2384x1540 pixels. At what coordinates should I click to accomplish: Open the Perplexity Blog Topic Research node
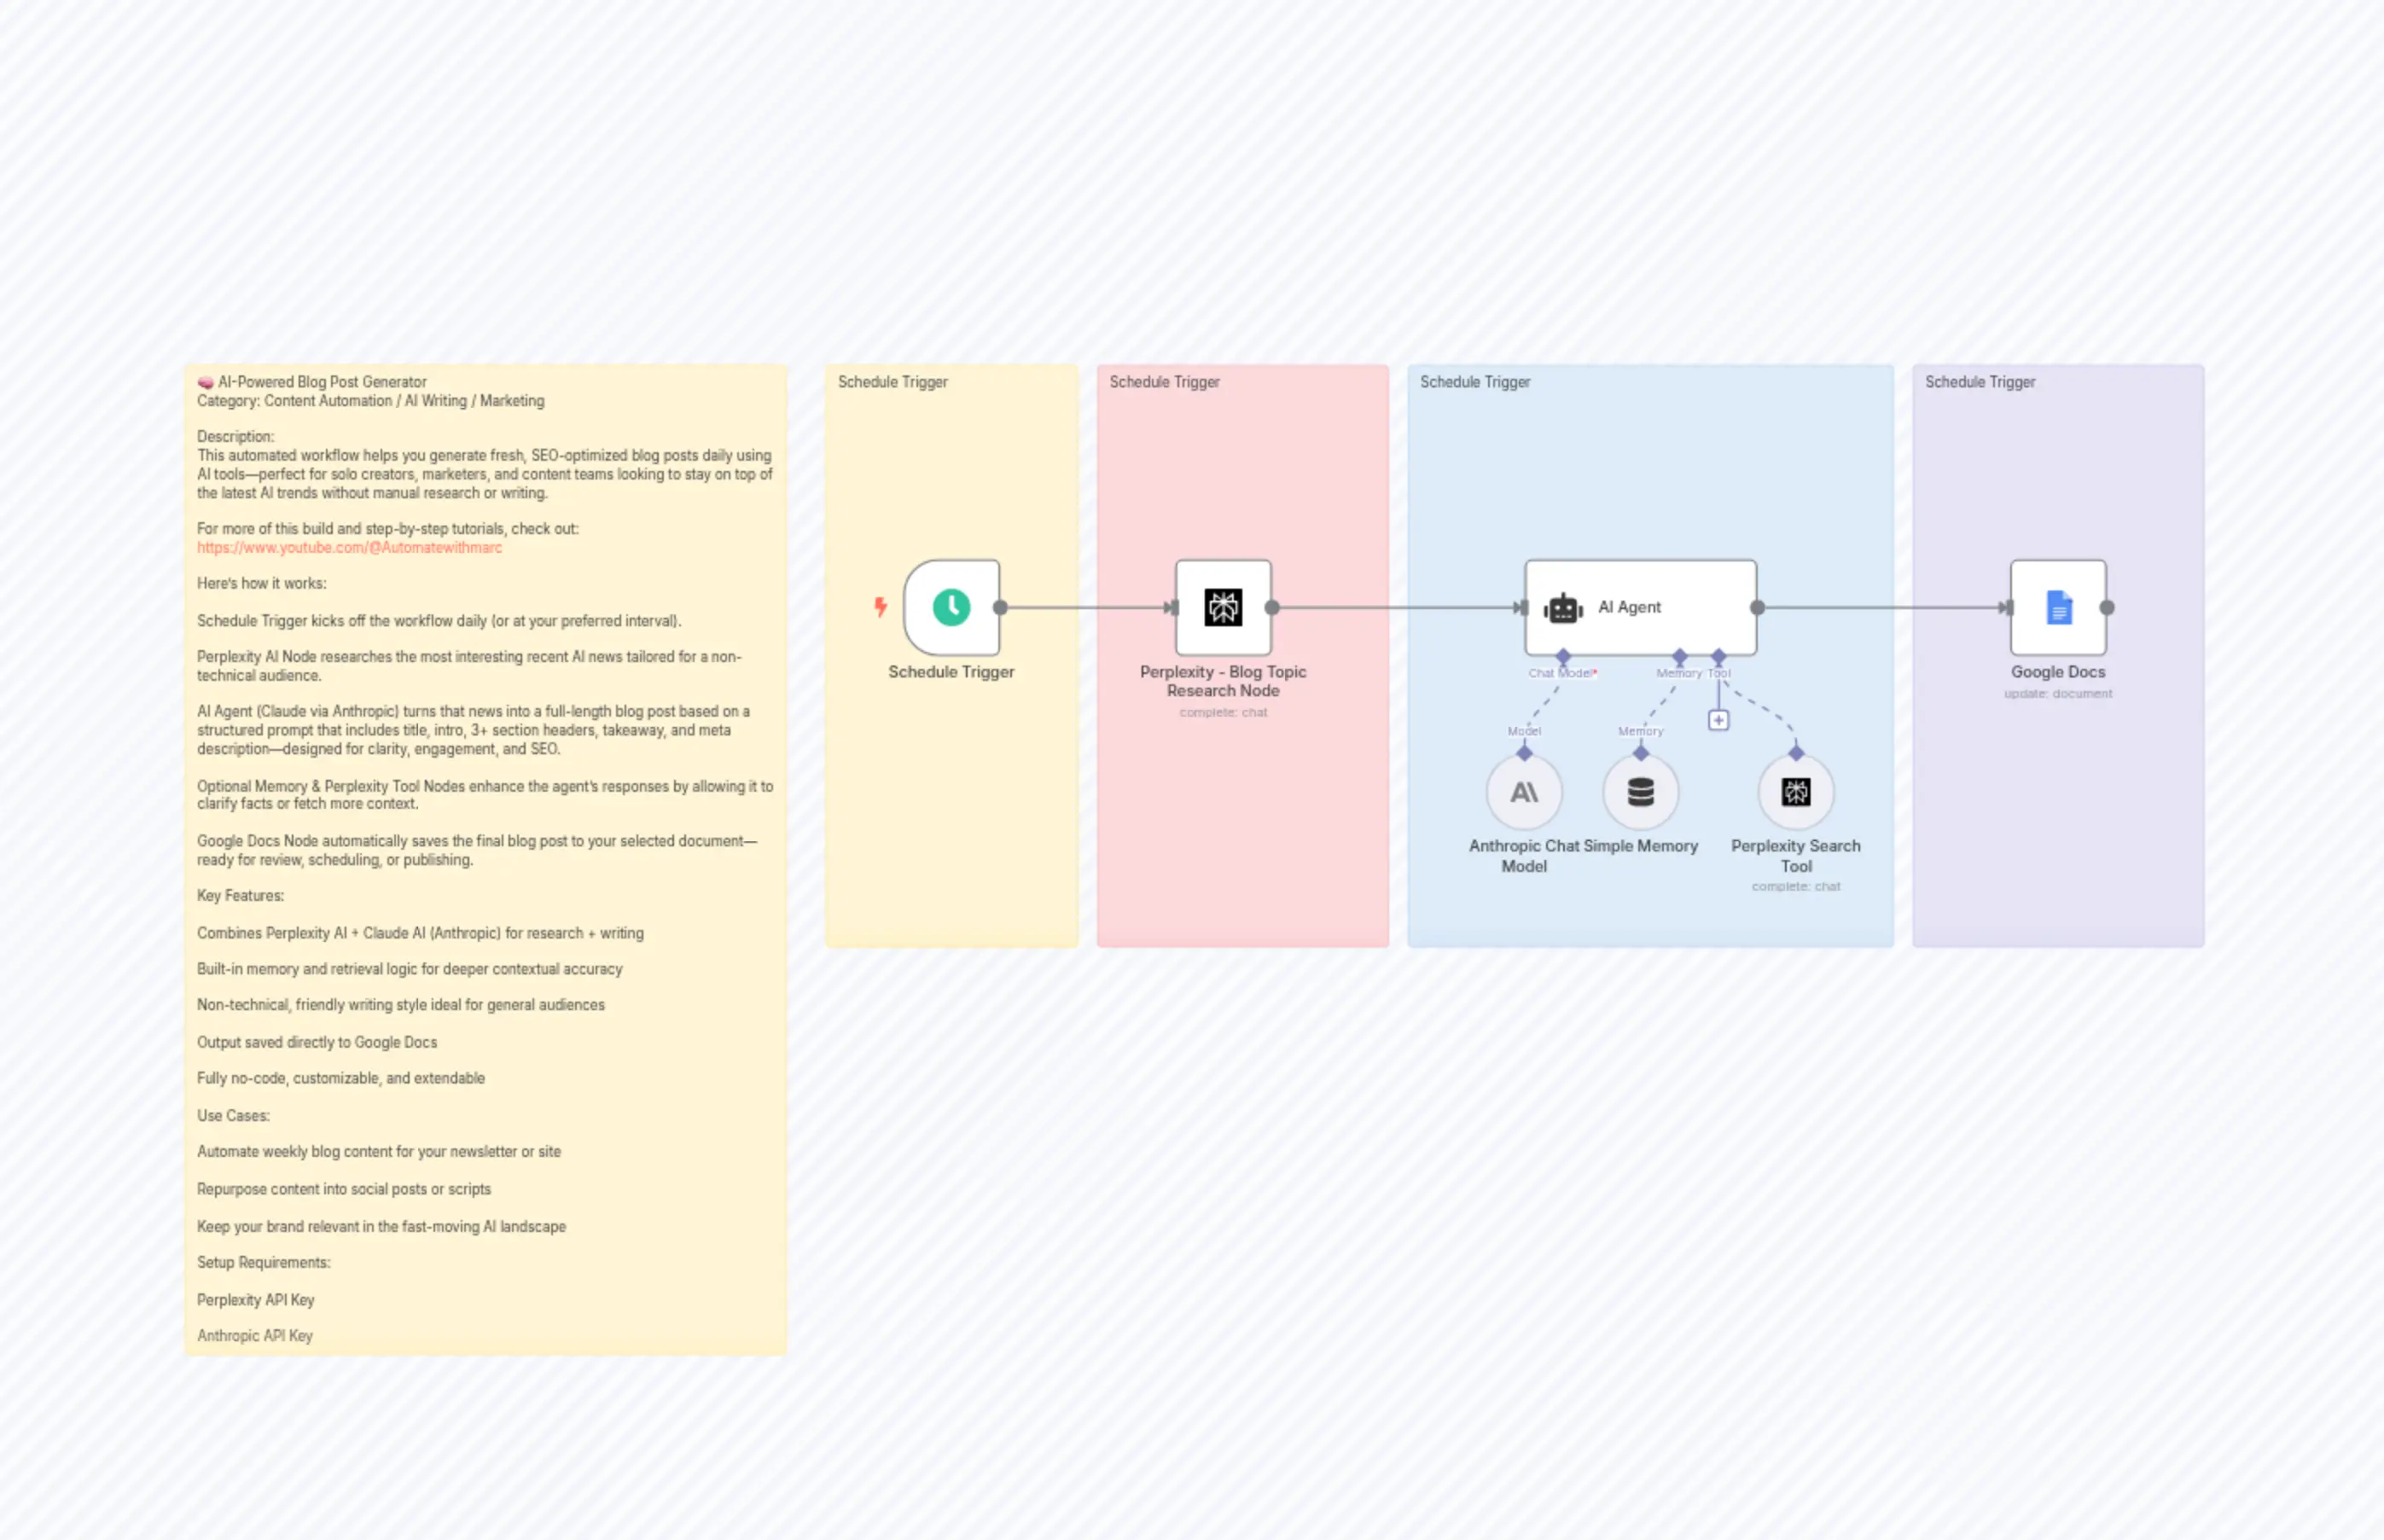point(1223,607)
